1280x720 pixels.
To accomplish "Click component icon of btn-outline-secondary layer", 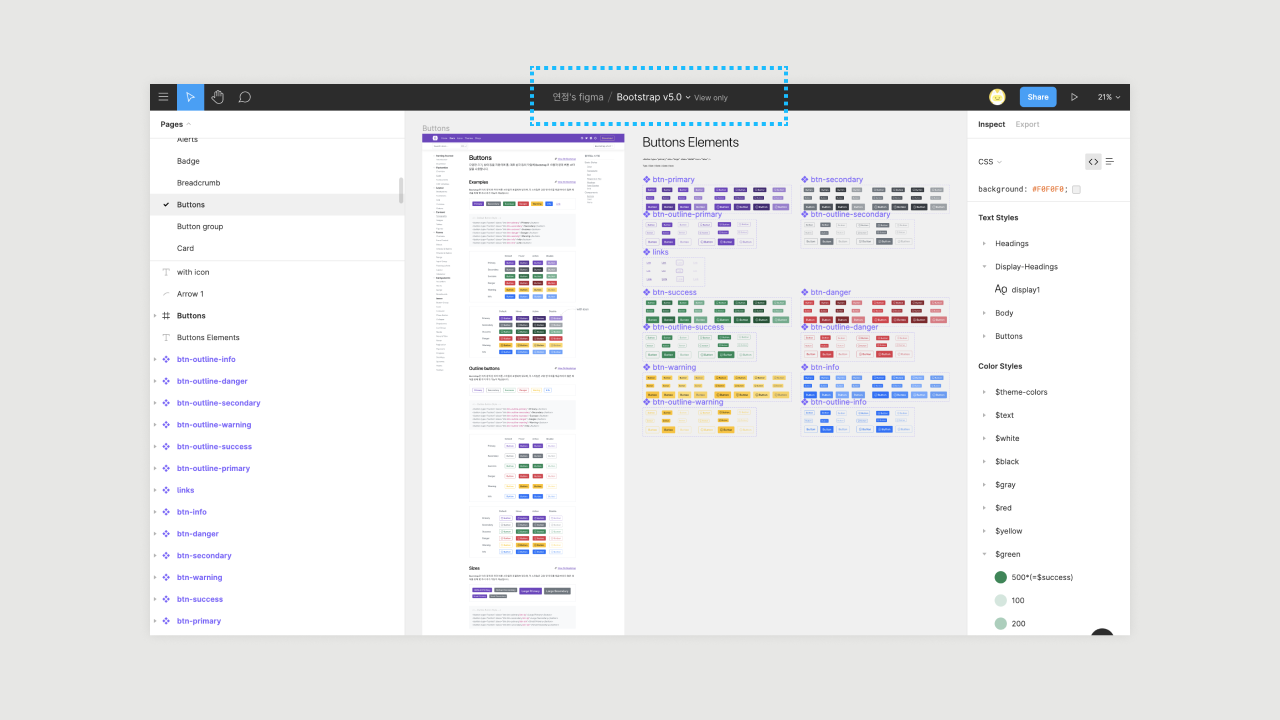I will tap(166, 403).
